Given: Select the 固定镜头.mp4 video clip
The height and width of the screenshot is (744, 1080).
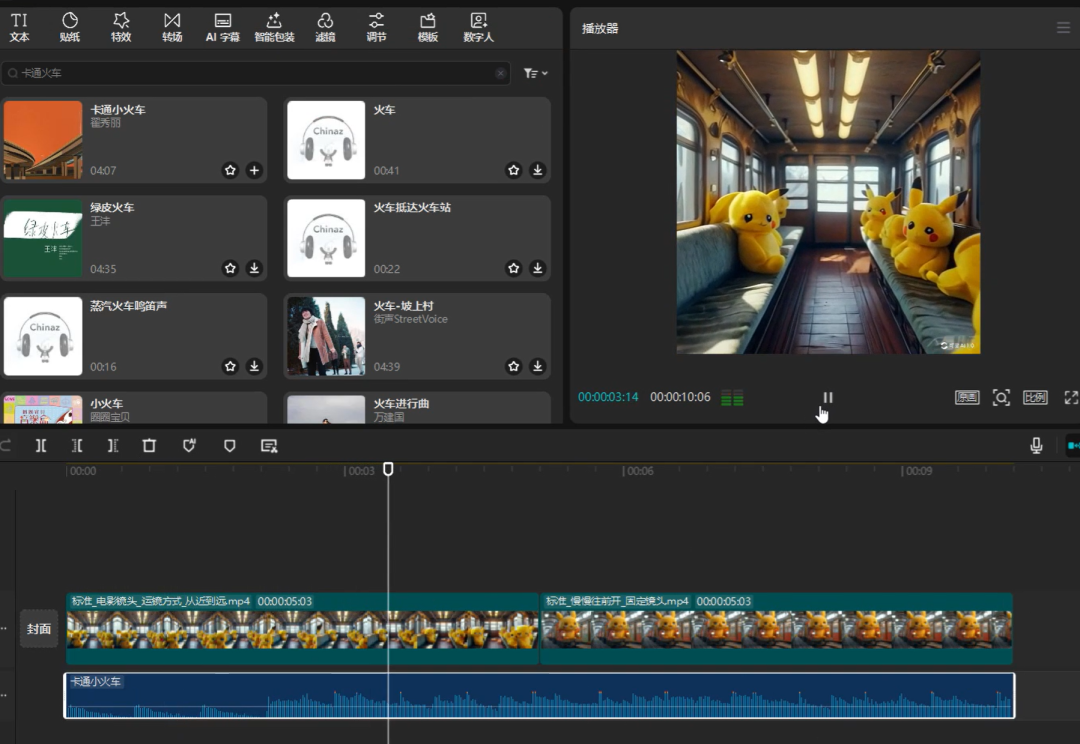Looking at the screenshot, I should pyautogui.click(x=776, y=628).
